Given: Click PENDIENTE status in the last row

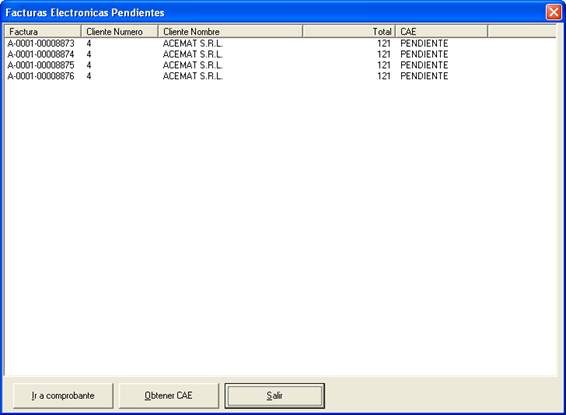Looking at the screenshot, I should point(424,76).
